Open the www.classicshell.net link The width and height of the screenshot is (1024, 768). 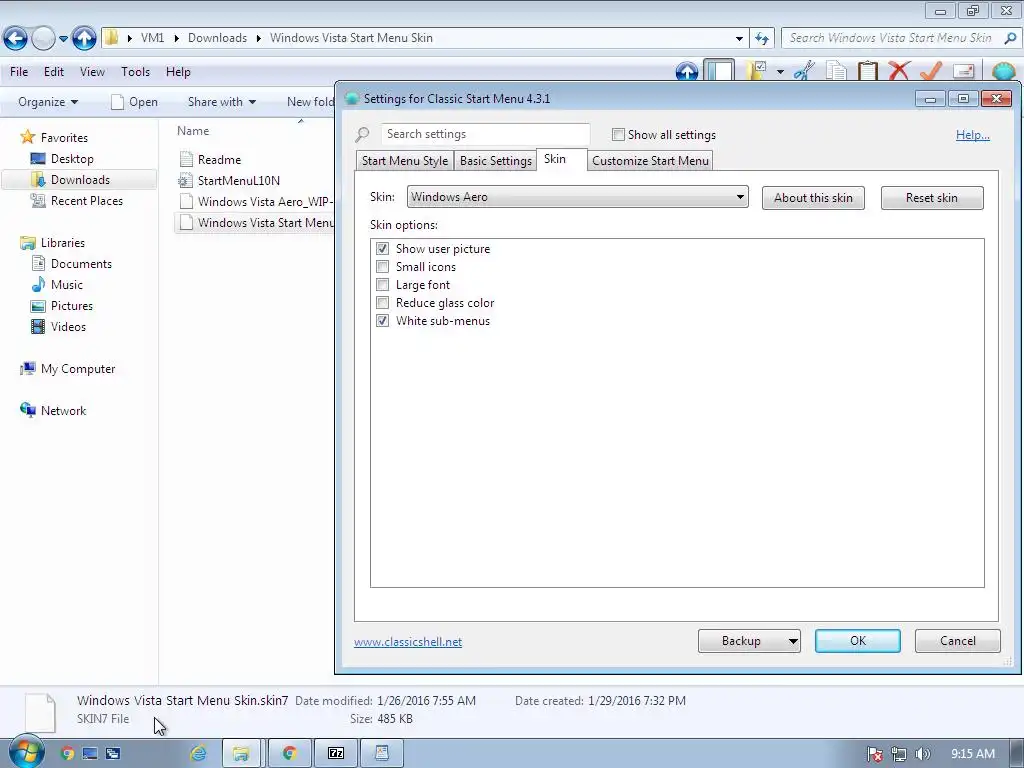[x=408, y=642]
